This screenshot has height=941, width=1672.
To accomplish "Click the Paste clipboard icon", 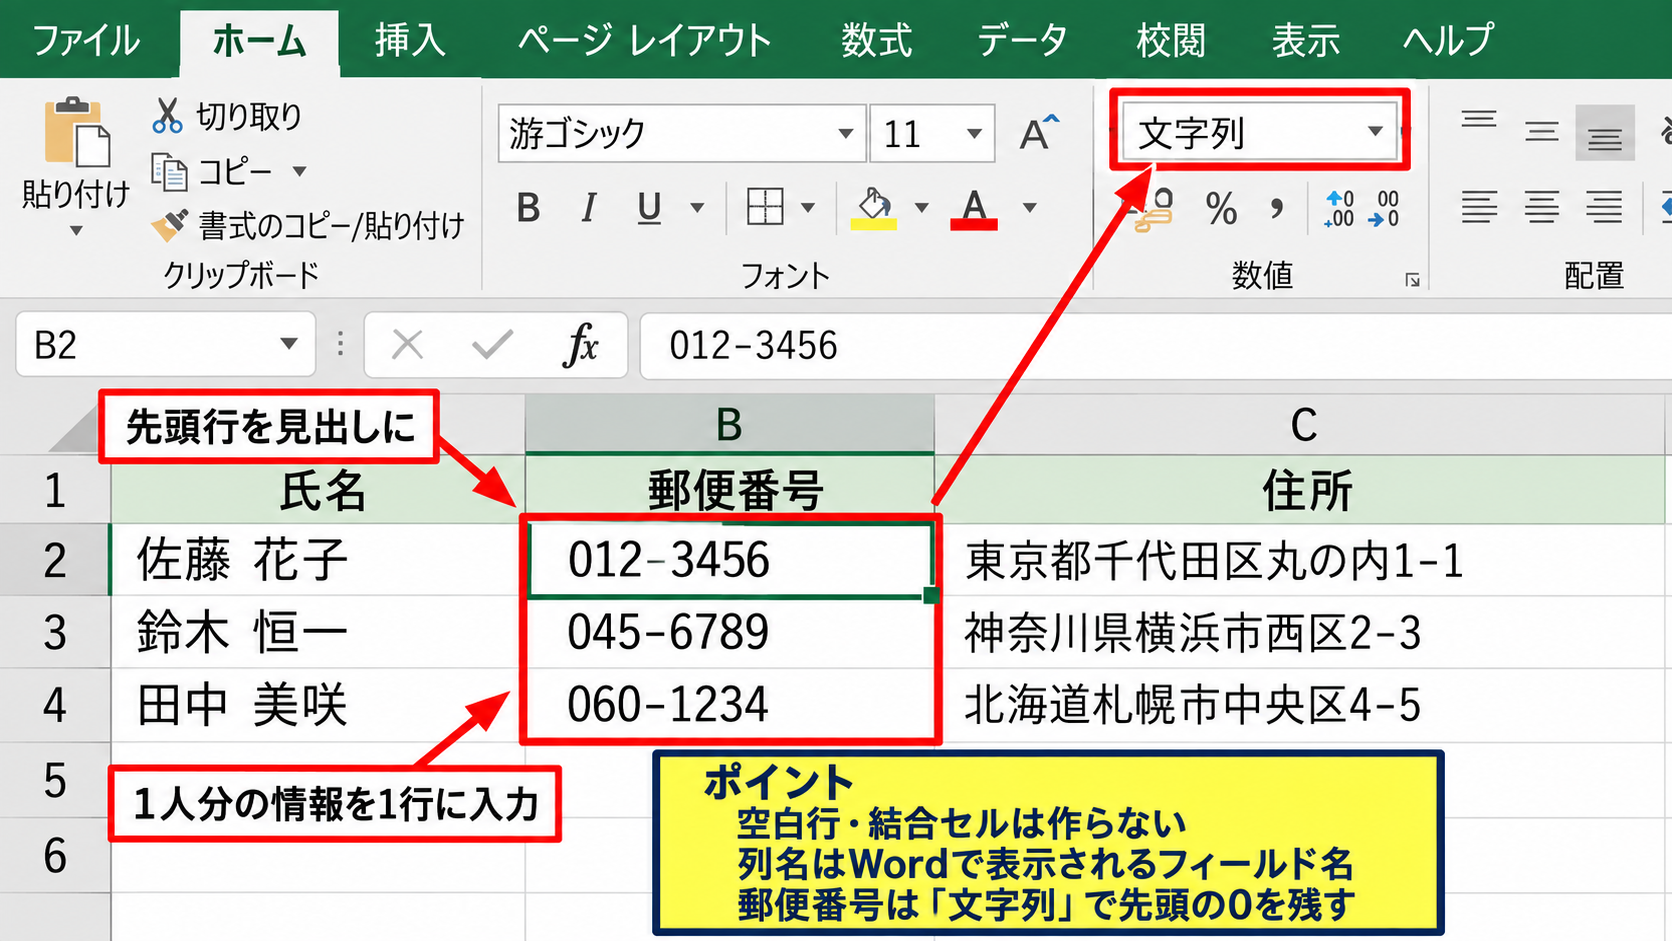I will click(x=77, y=132).
